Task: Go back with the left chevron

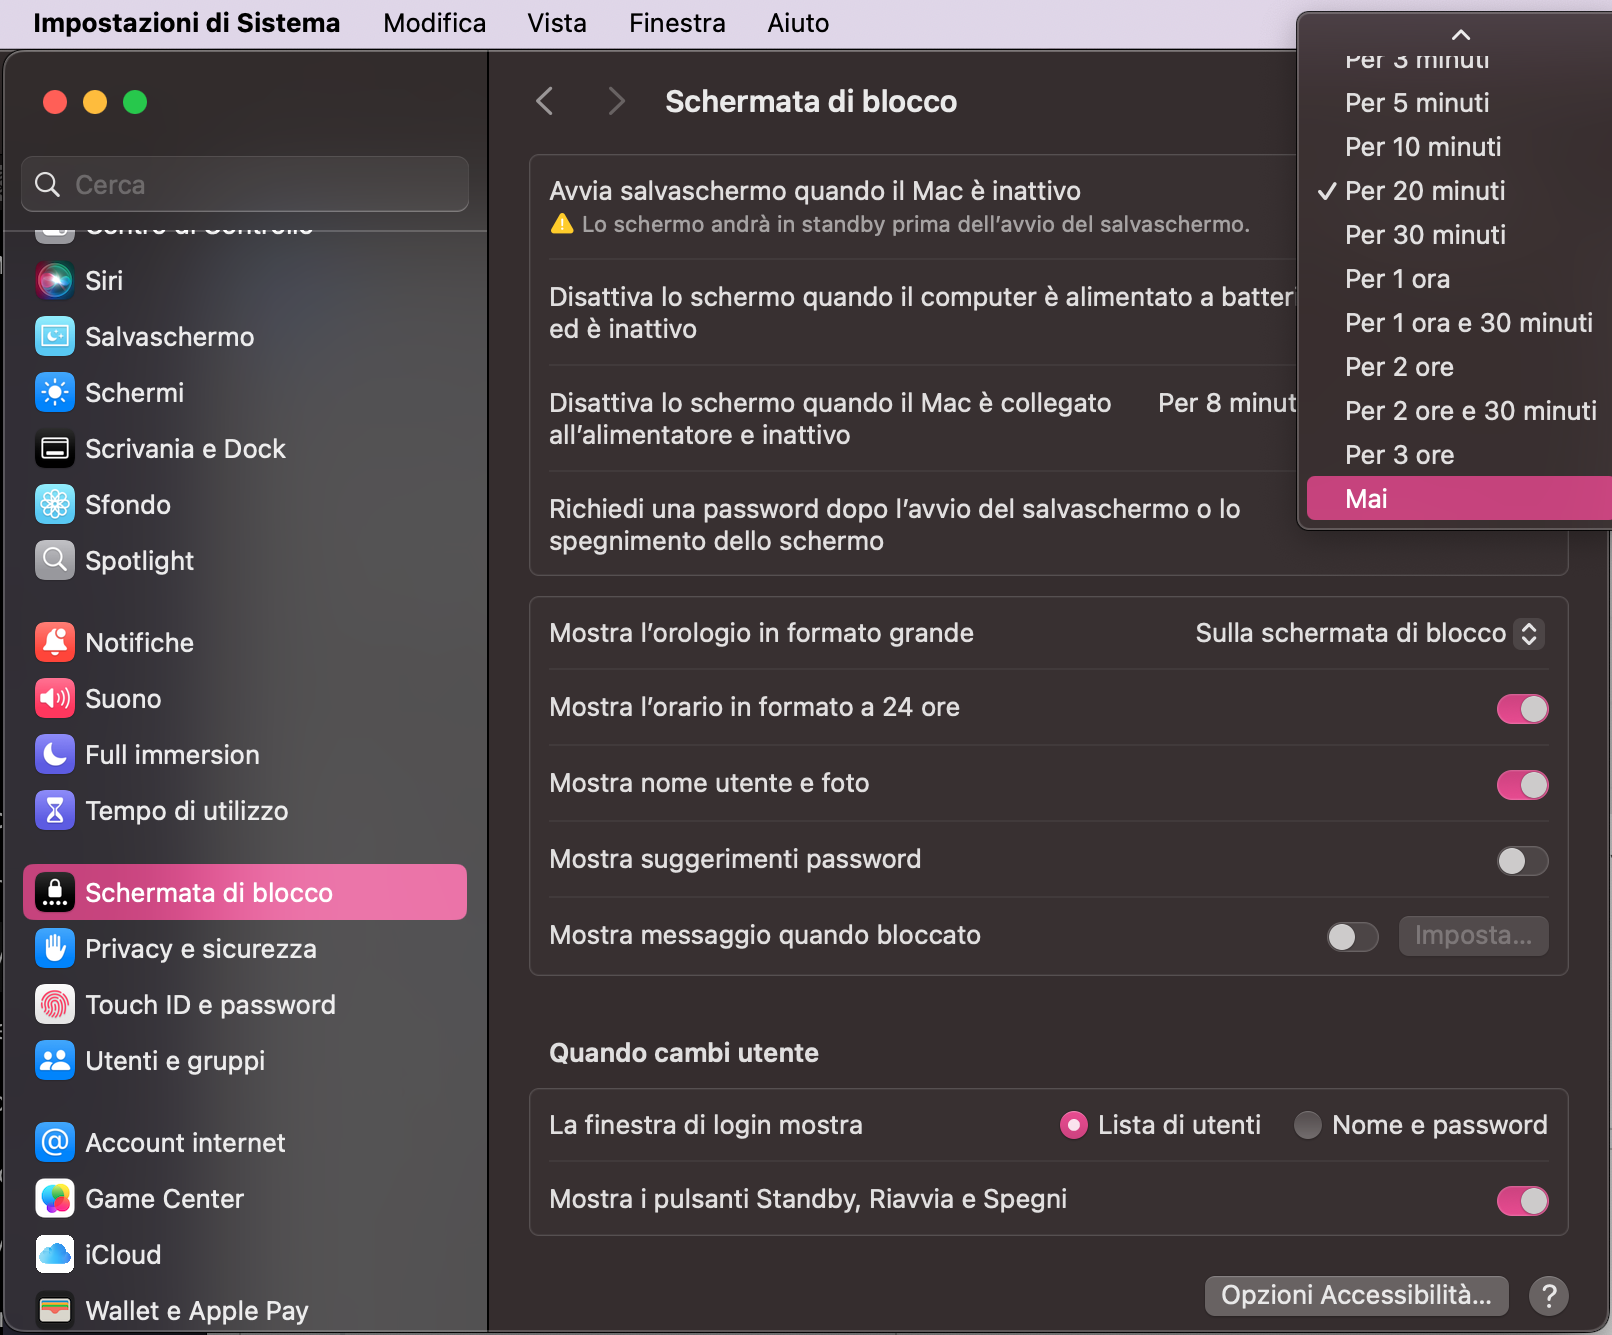Action: click(x=545, y=101)
